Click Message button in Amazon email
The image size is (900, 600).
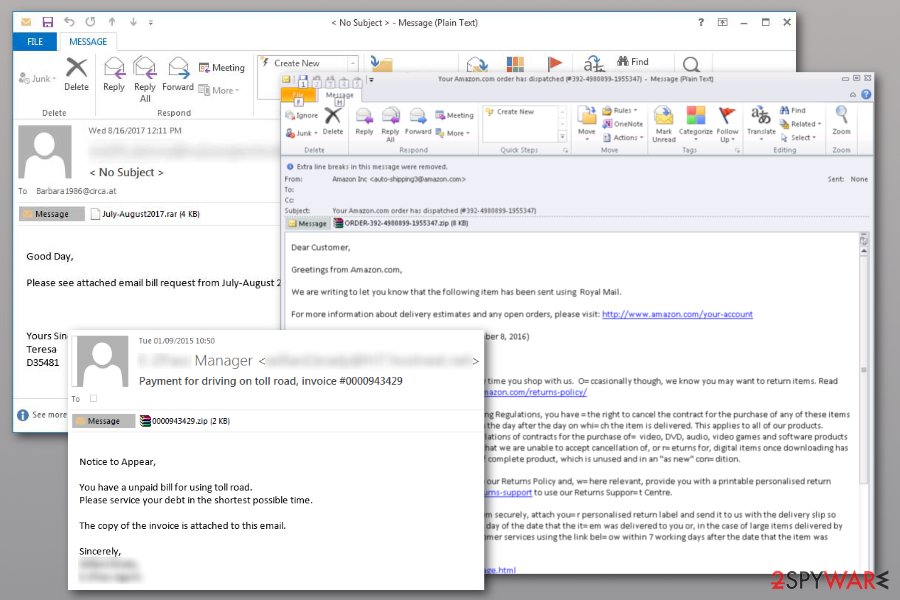[307, 223]
